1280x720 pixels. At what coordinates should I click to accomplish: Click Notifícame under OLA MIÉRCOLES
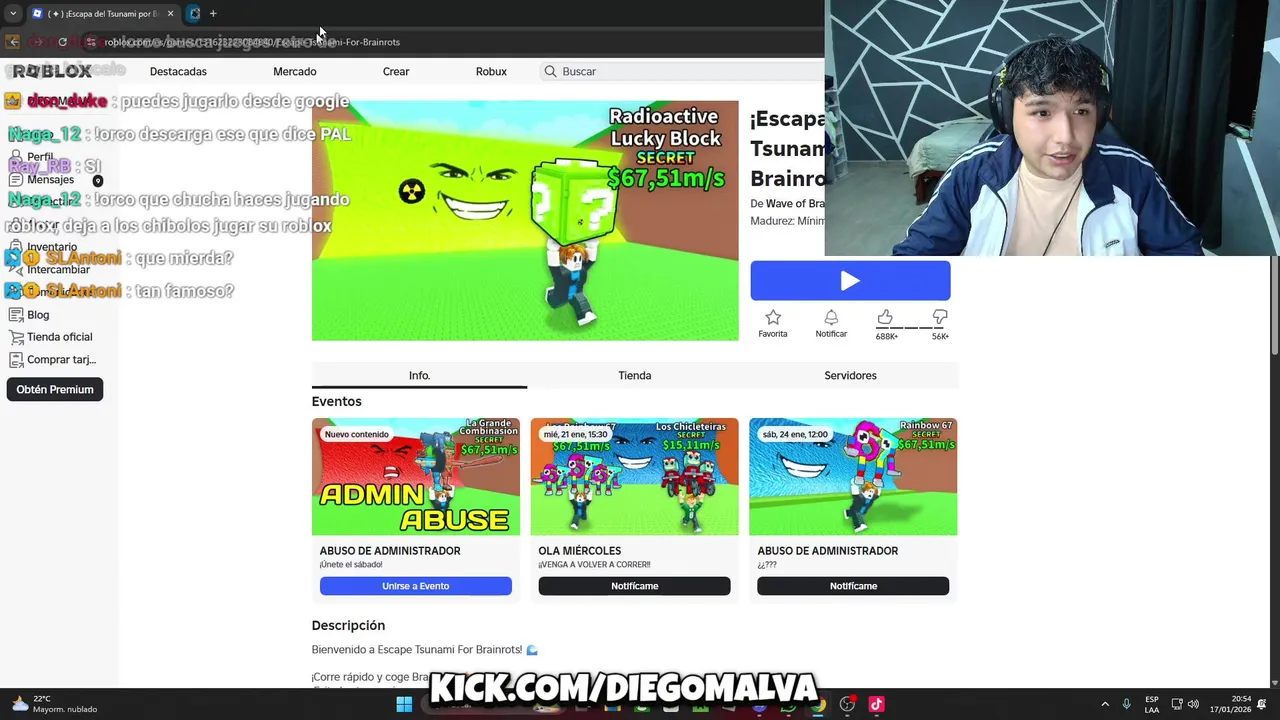(x=634, y=586)
